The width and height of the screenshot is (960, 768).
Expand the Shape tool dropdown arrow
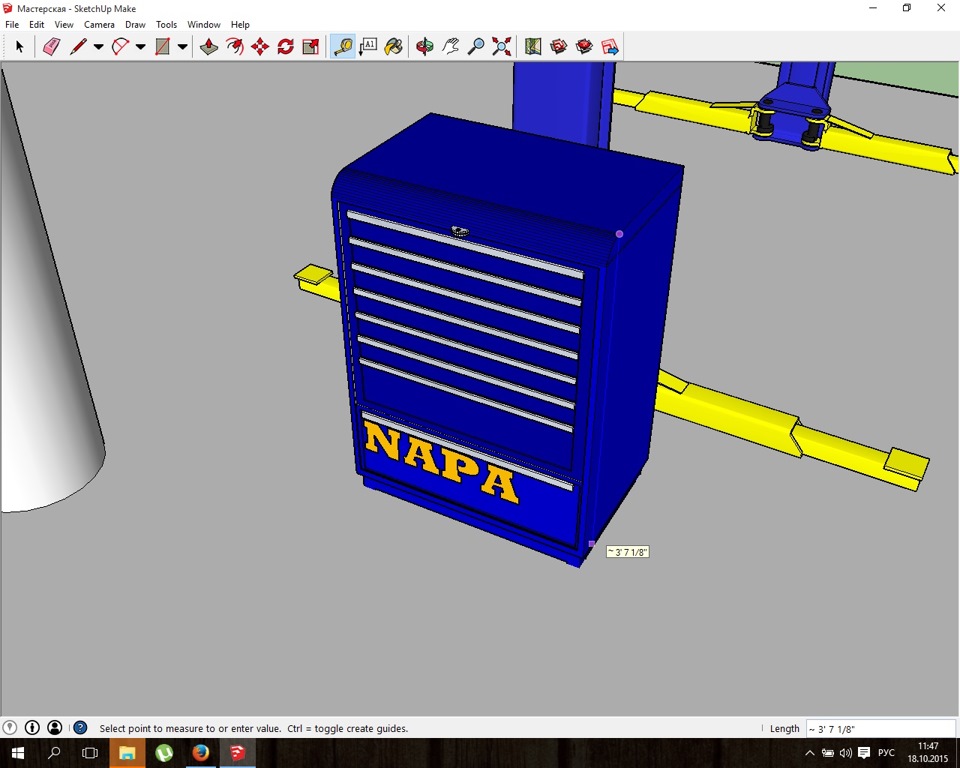(x=182, y=47)
